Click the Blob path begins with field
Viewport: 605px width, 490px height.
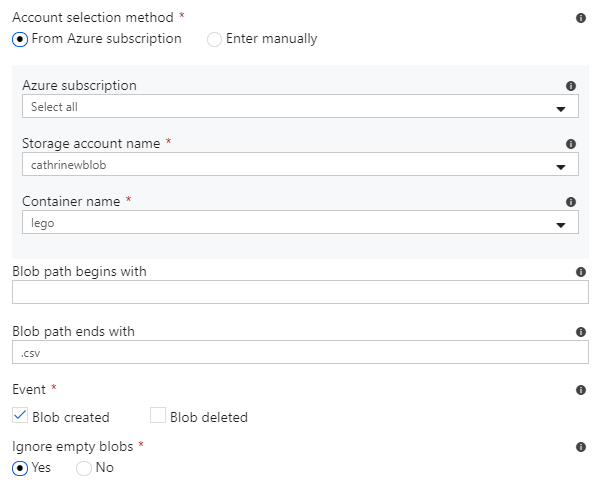(x=300, y=292)
